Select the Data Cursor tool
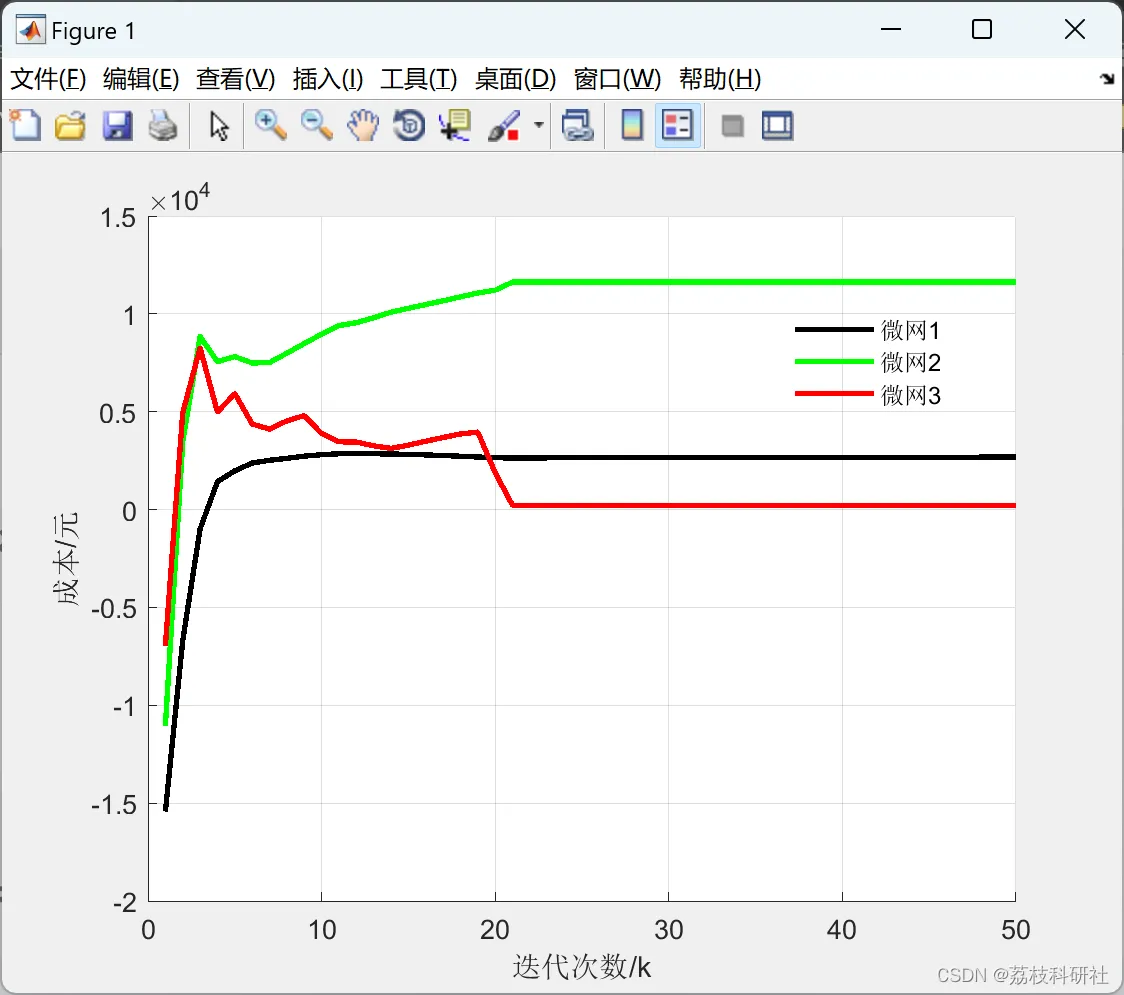Viewport: 1124px width, 995px height. point(455,125)
